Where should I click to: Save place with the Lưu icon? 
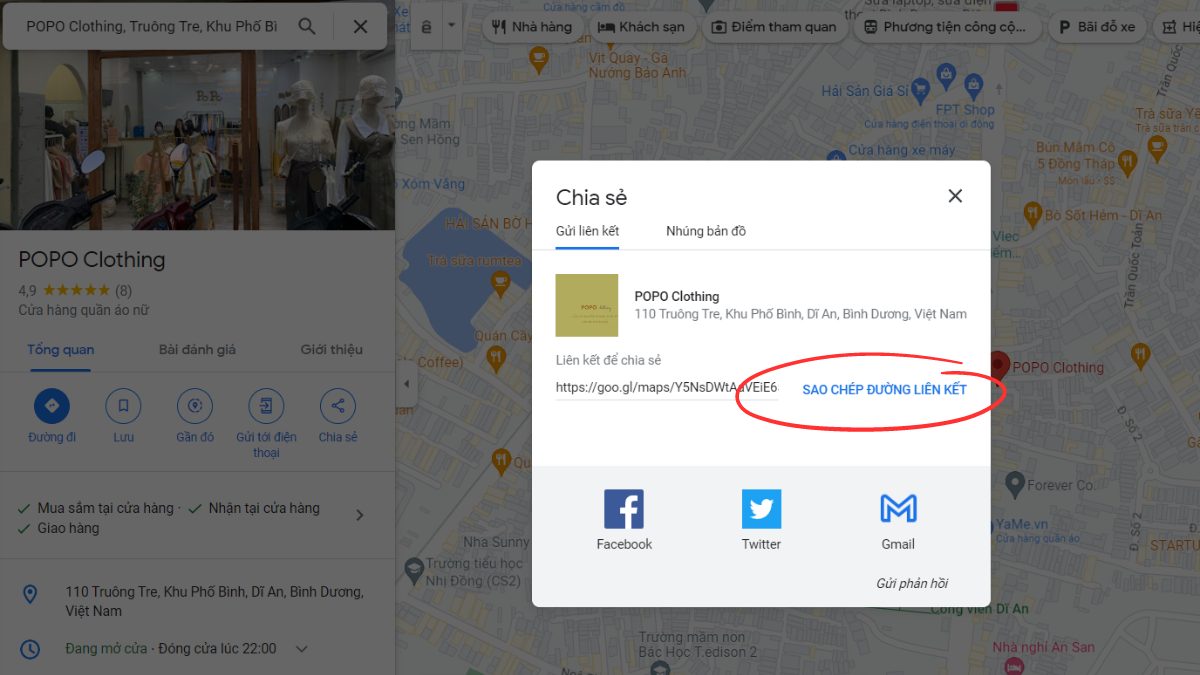(123, 406)
